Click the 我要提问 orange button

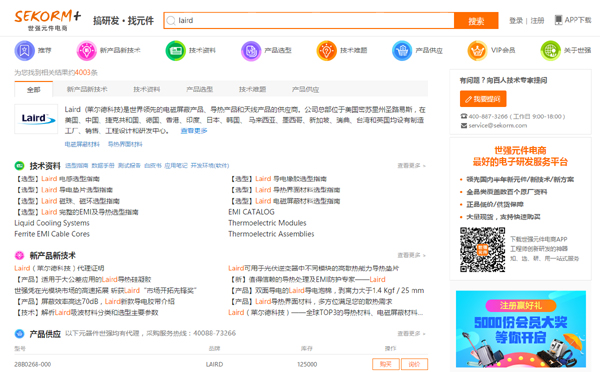(483, 99)
